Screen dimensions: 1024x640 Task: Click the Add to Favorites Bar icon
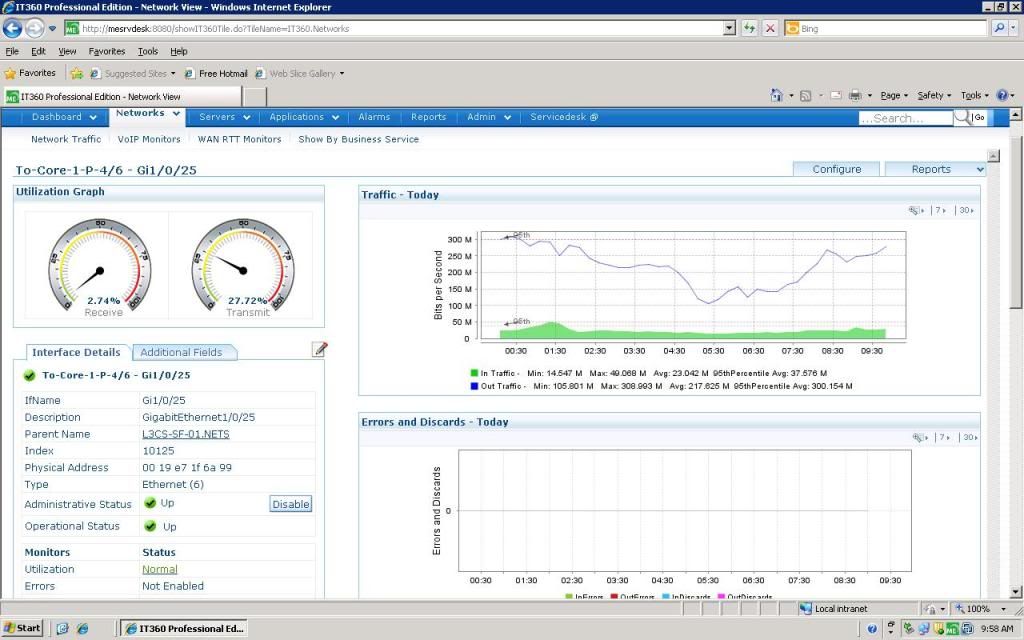pos(76,74)
